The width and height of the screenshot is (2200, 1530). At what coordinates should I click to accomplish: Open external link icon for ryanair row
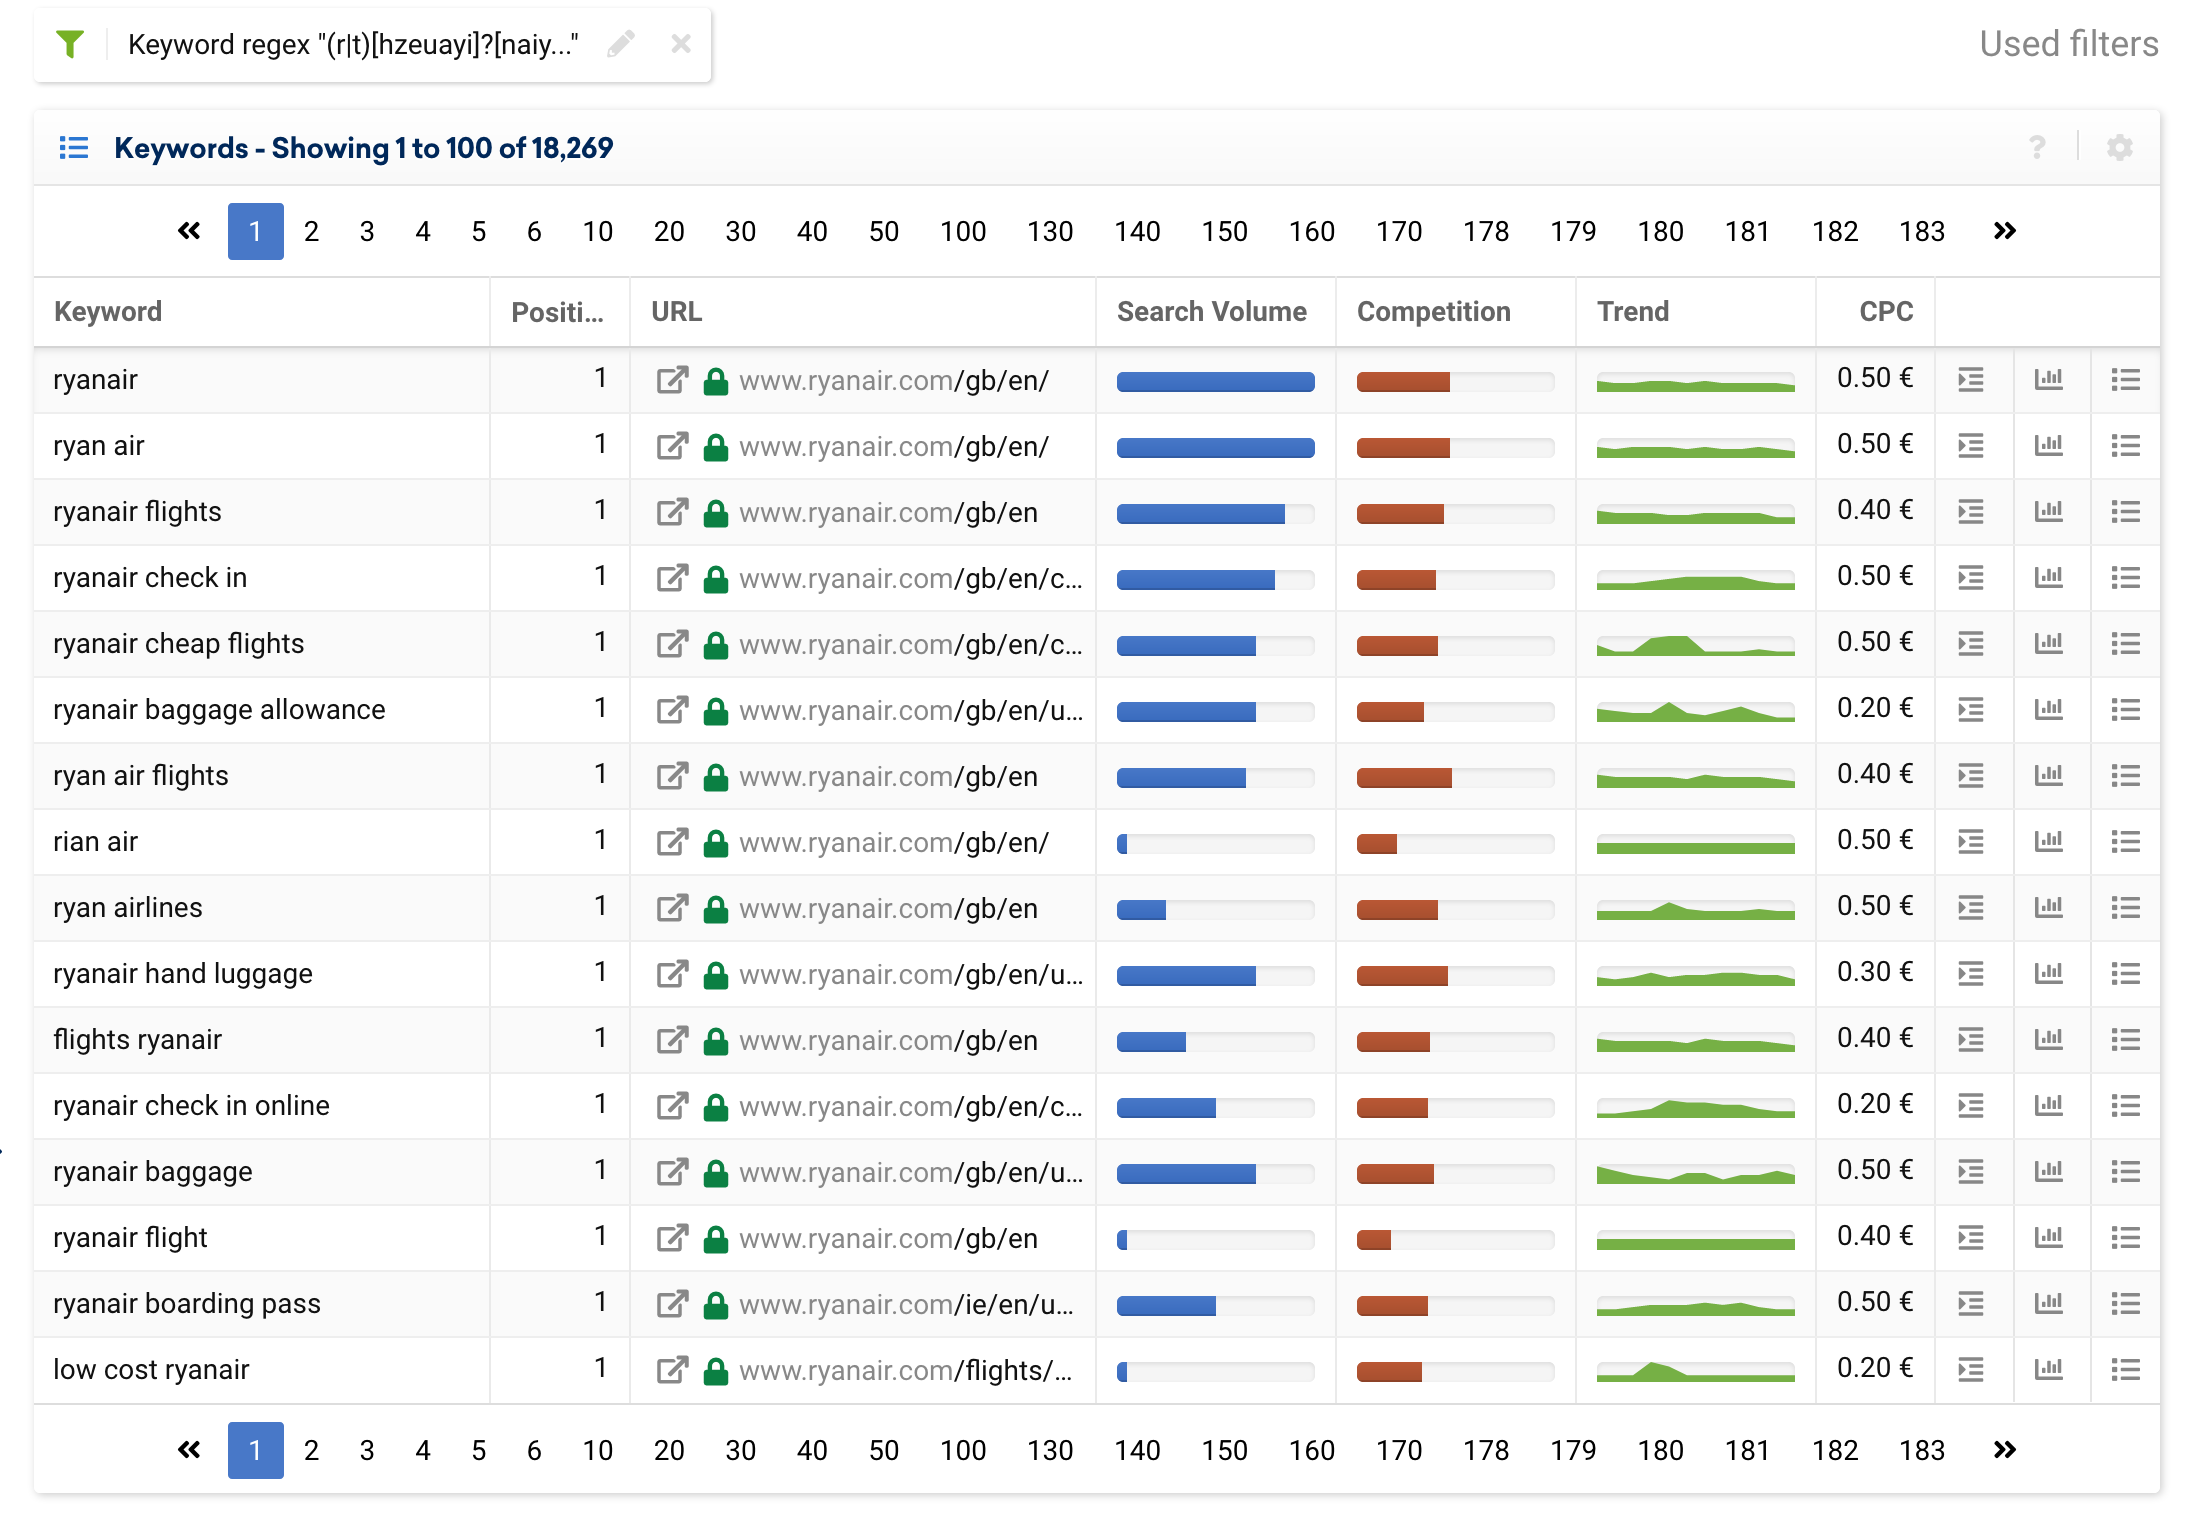672,380
